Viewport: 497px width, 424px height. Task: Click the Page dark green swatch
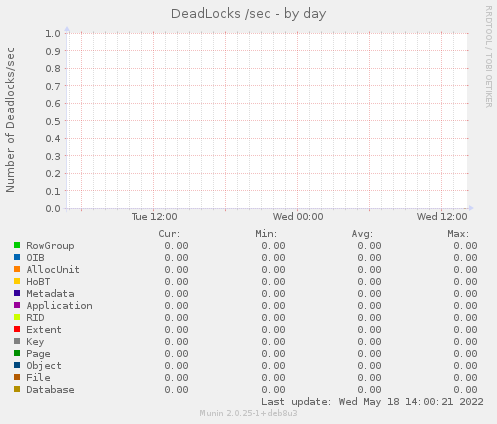(x=17, y=353)
